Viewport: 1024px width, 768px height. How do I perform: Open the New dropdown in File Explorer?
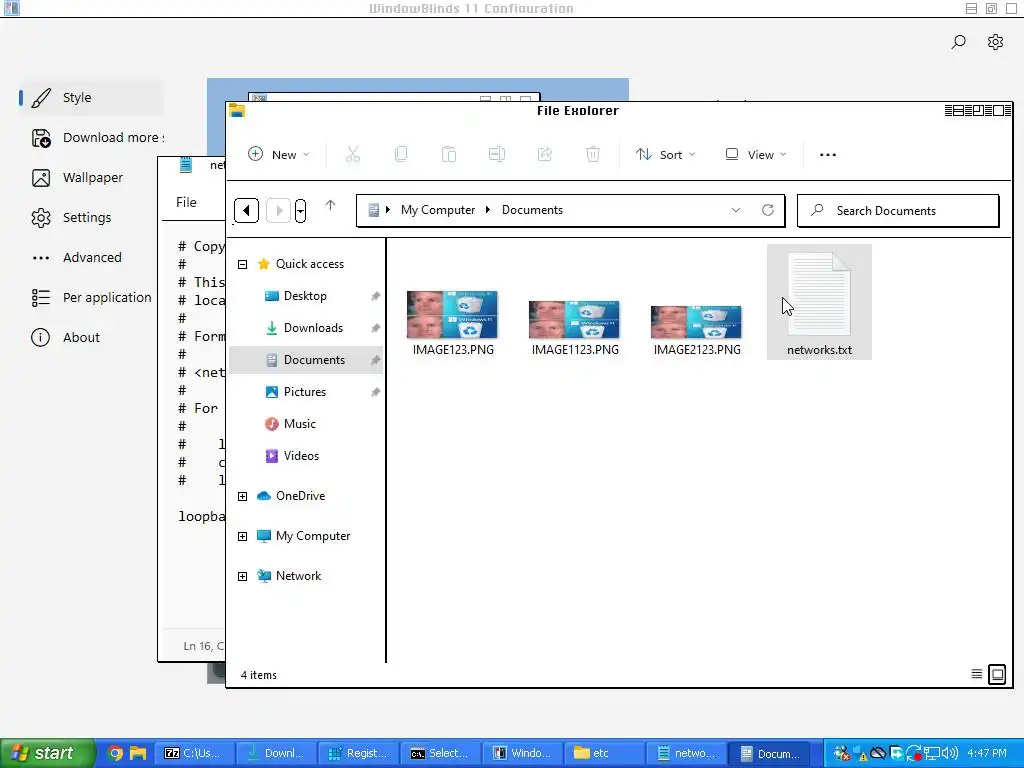279,155
